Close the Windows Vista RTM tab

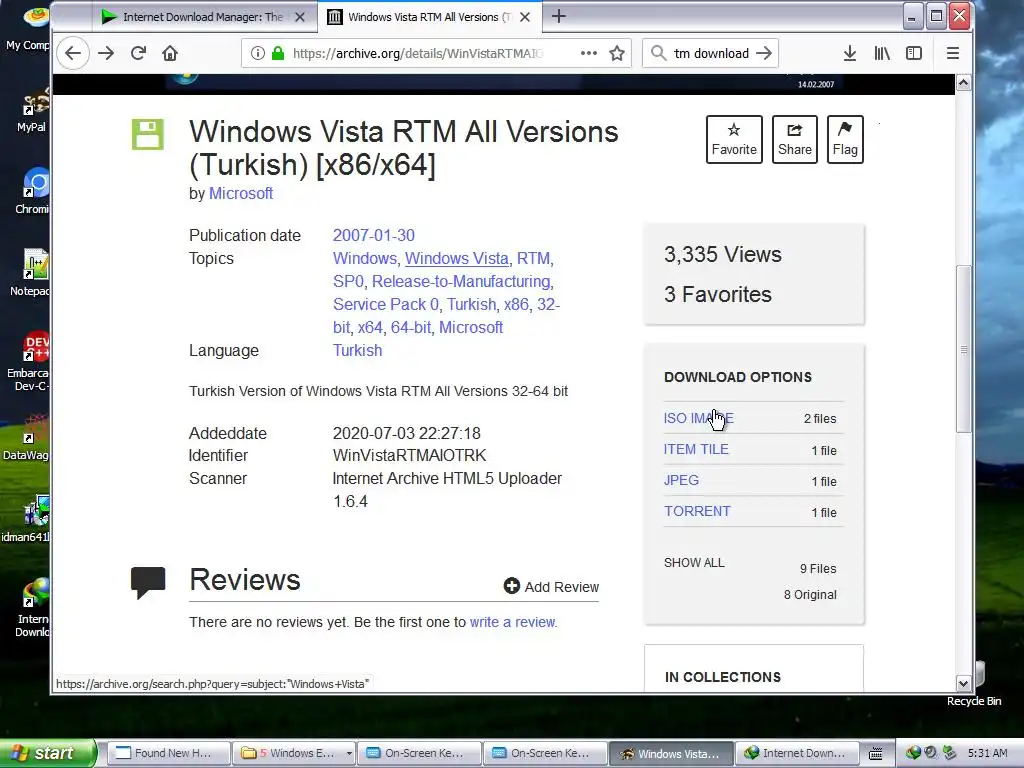[525, 17]
